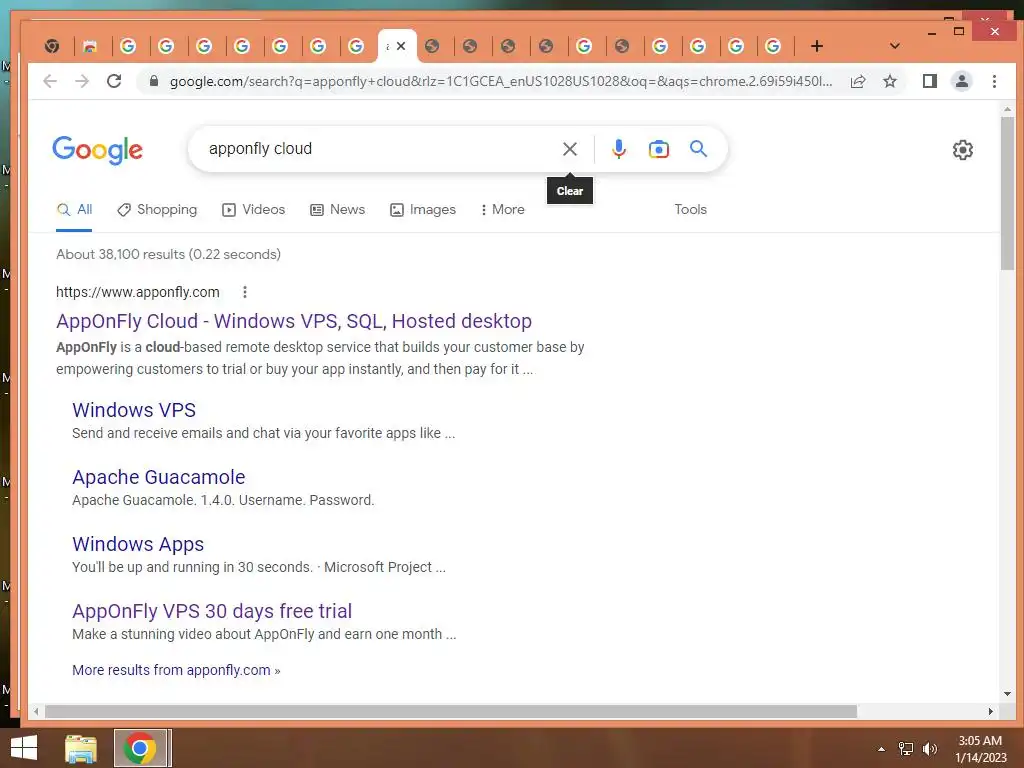The height and width of the screenshot is (768, 1024).
Task: Clear the search box text
Action: [x=569, y=149]
